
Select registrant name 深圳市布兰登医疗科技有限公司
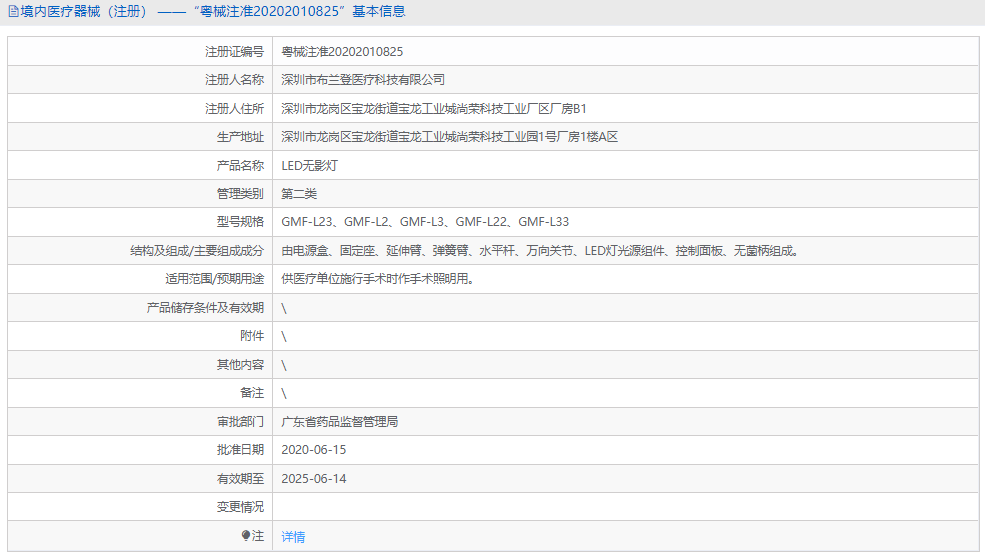coord(363,80)
